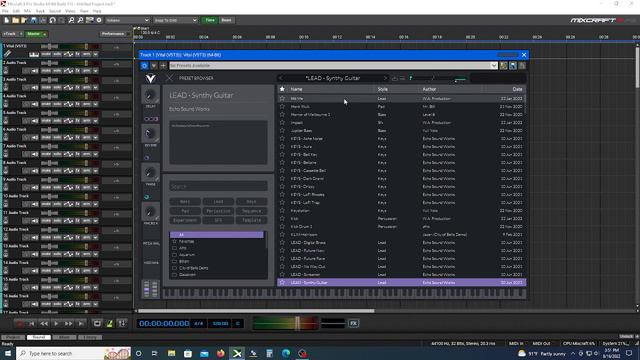Click the Zoom In magnifier icon
Screen dimensions: 640x360
[71, 20]
